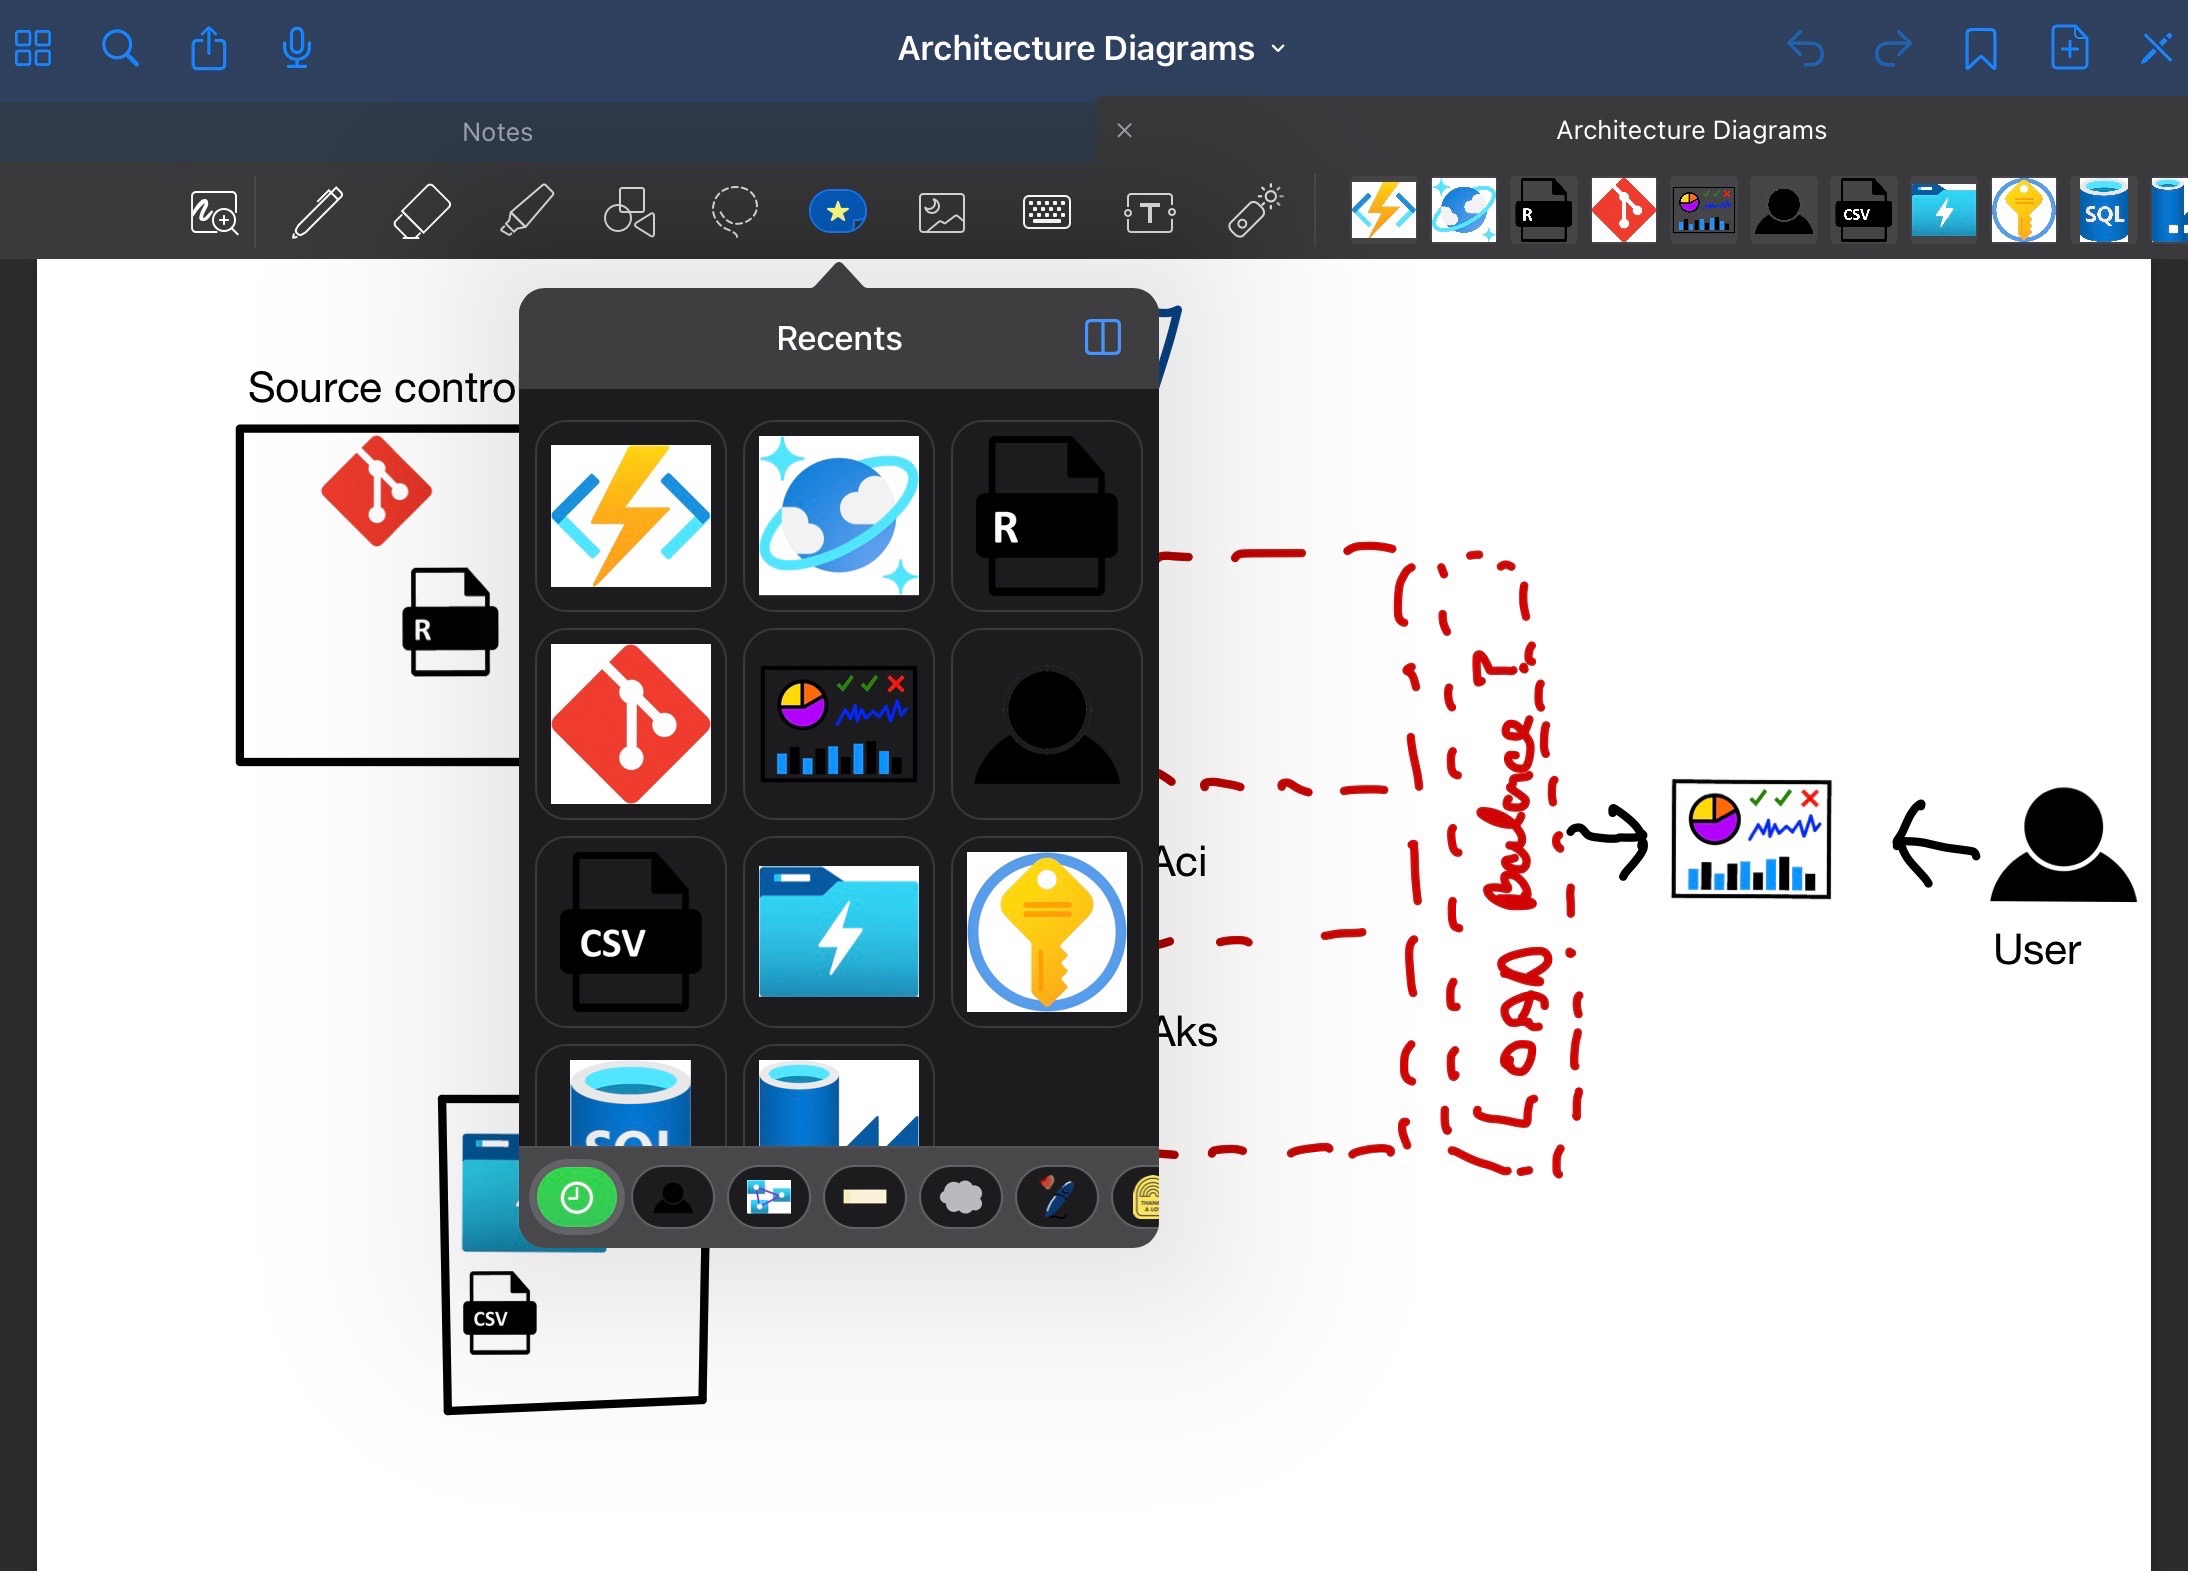This screenshot has height=1571, width=2188.
Task: Insert SQL database element from Recents
Action: pyautogui.click(x=631, y=1097)
